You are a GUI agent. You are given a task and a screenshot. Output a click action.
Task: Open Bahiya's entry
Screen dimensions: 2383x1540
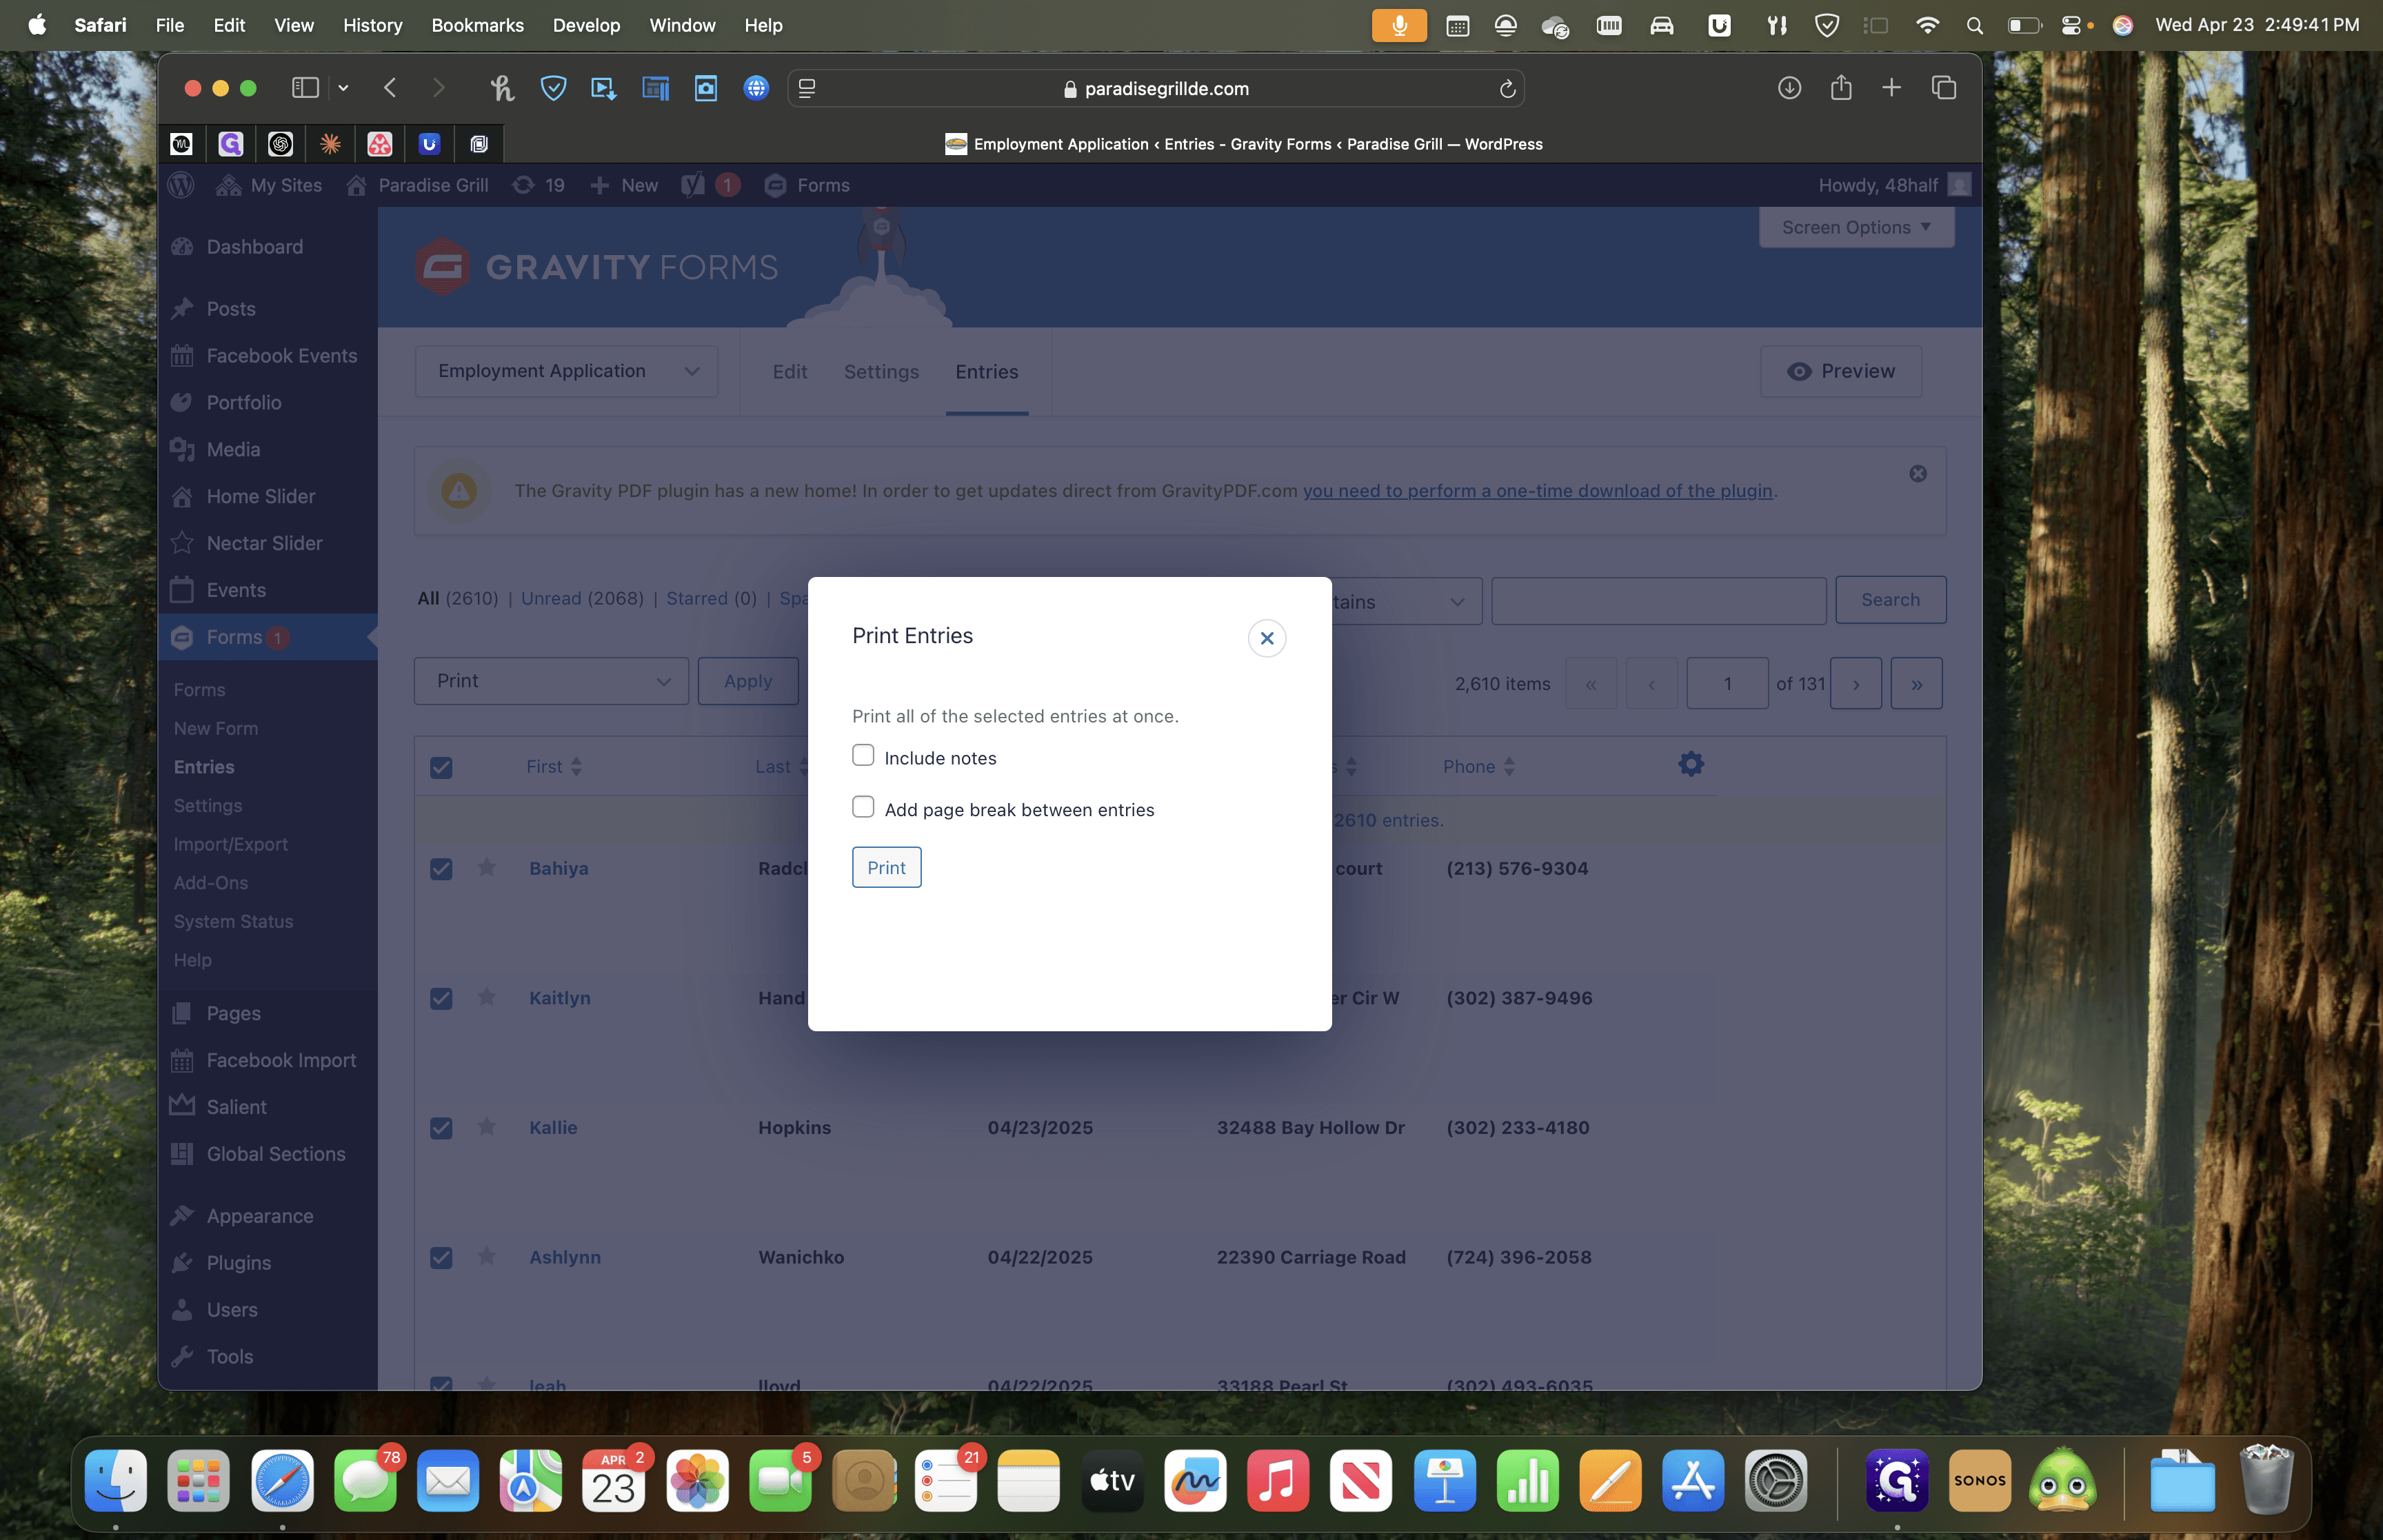[559, 868]
